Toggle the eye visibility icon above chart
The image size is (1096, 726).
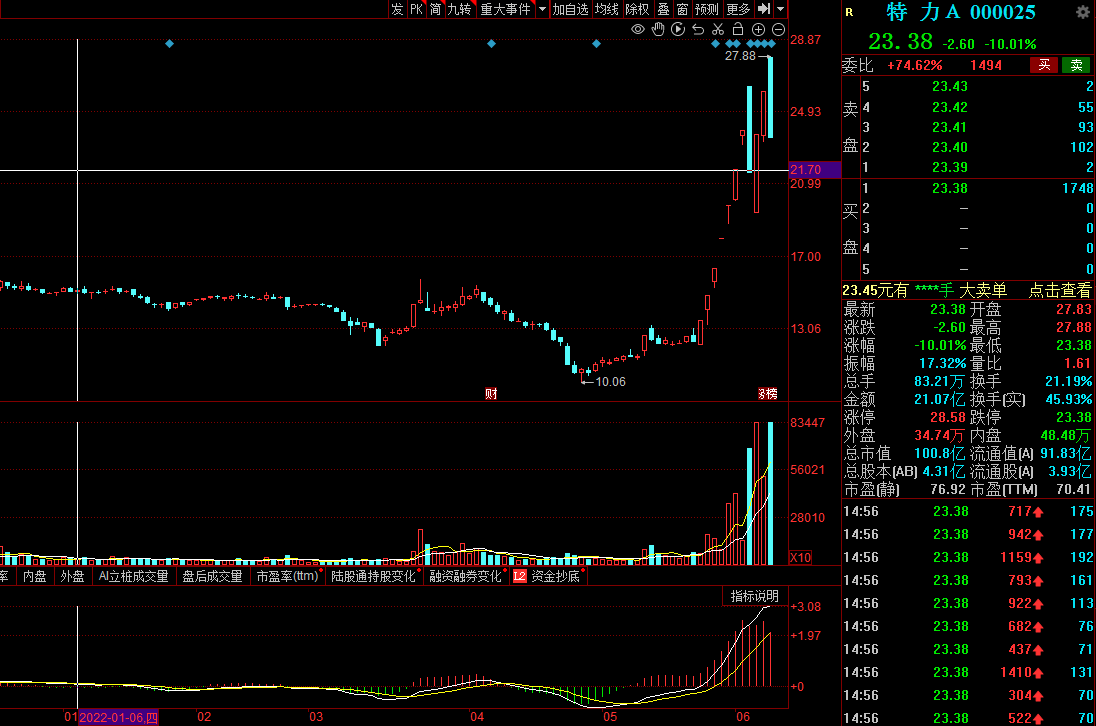(x=637, y=29)
